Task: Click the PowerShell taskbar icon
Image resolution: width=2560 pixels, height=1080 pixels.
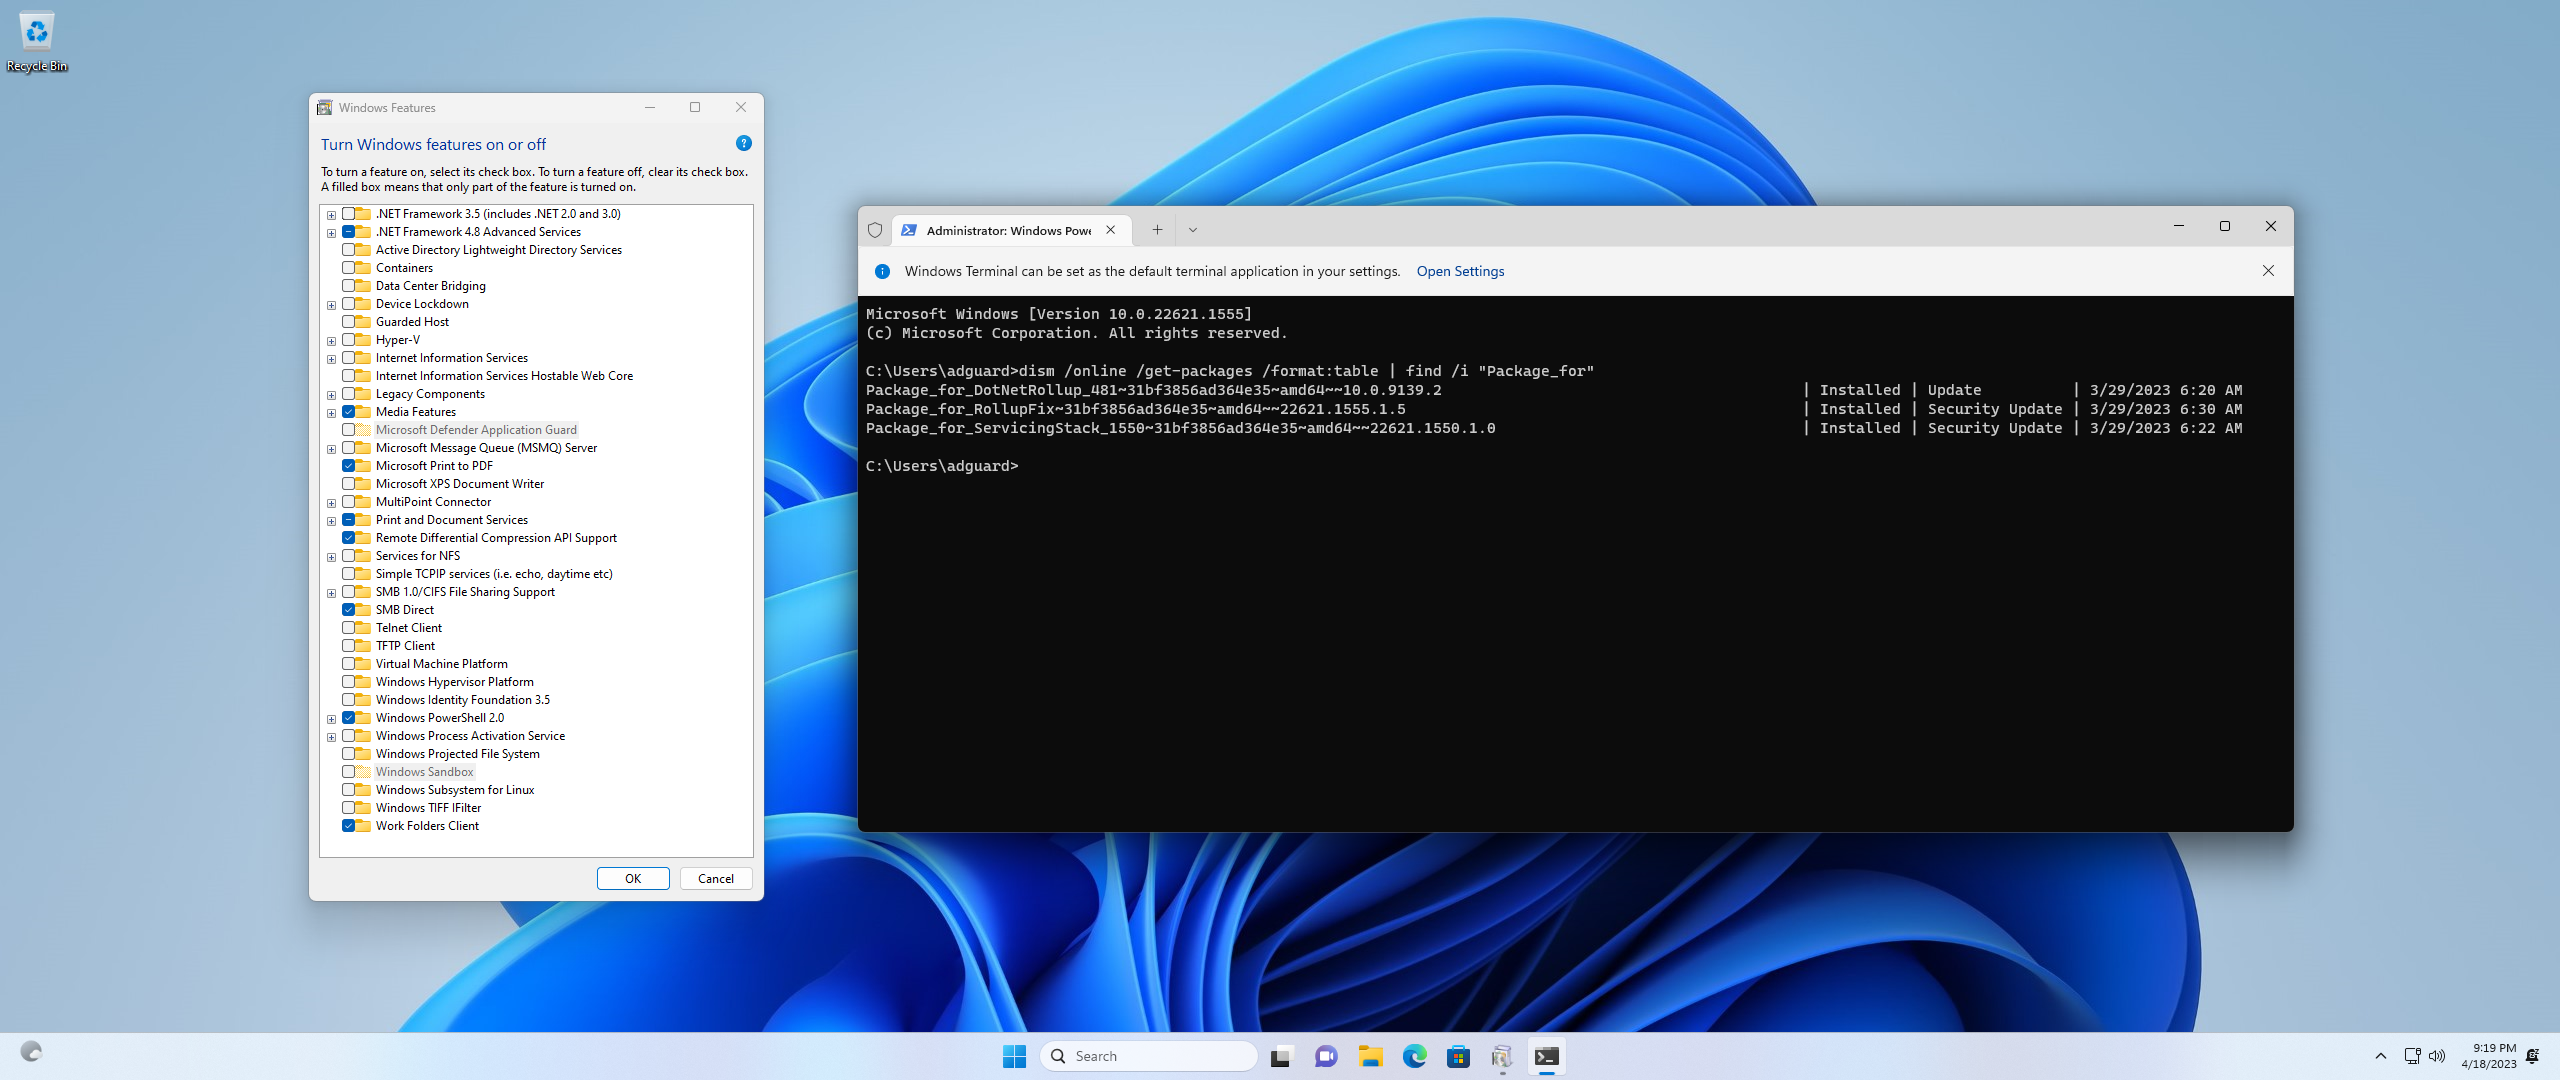Action: click(1546, 1056)
